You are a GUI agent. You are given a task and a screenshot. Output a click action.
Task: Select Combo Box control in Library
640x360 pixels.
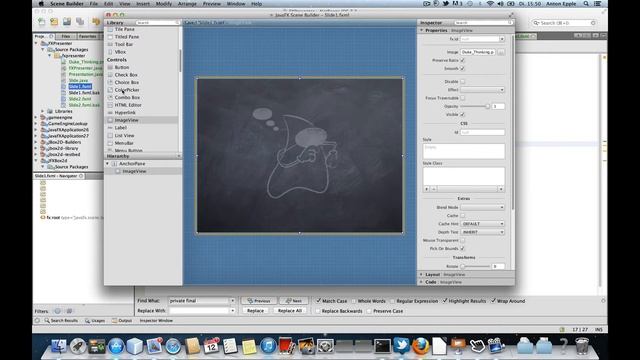point(127,98)
